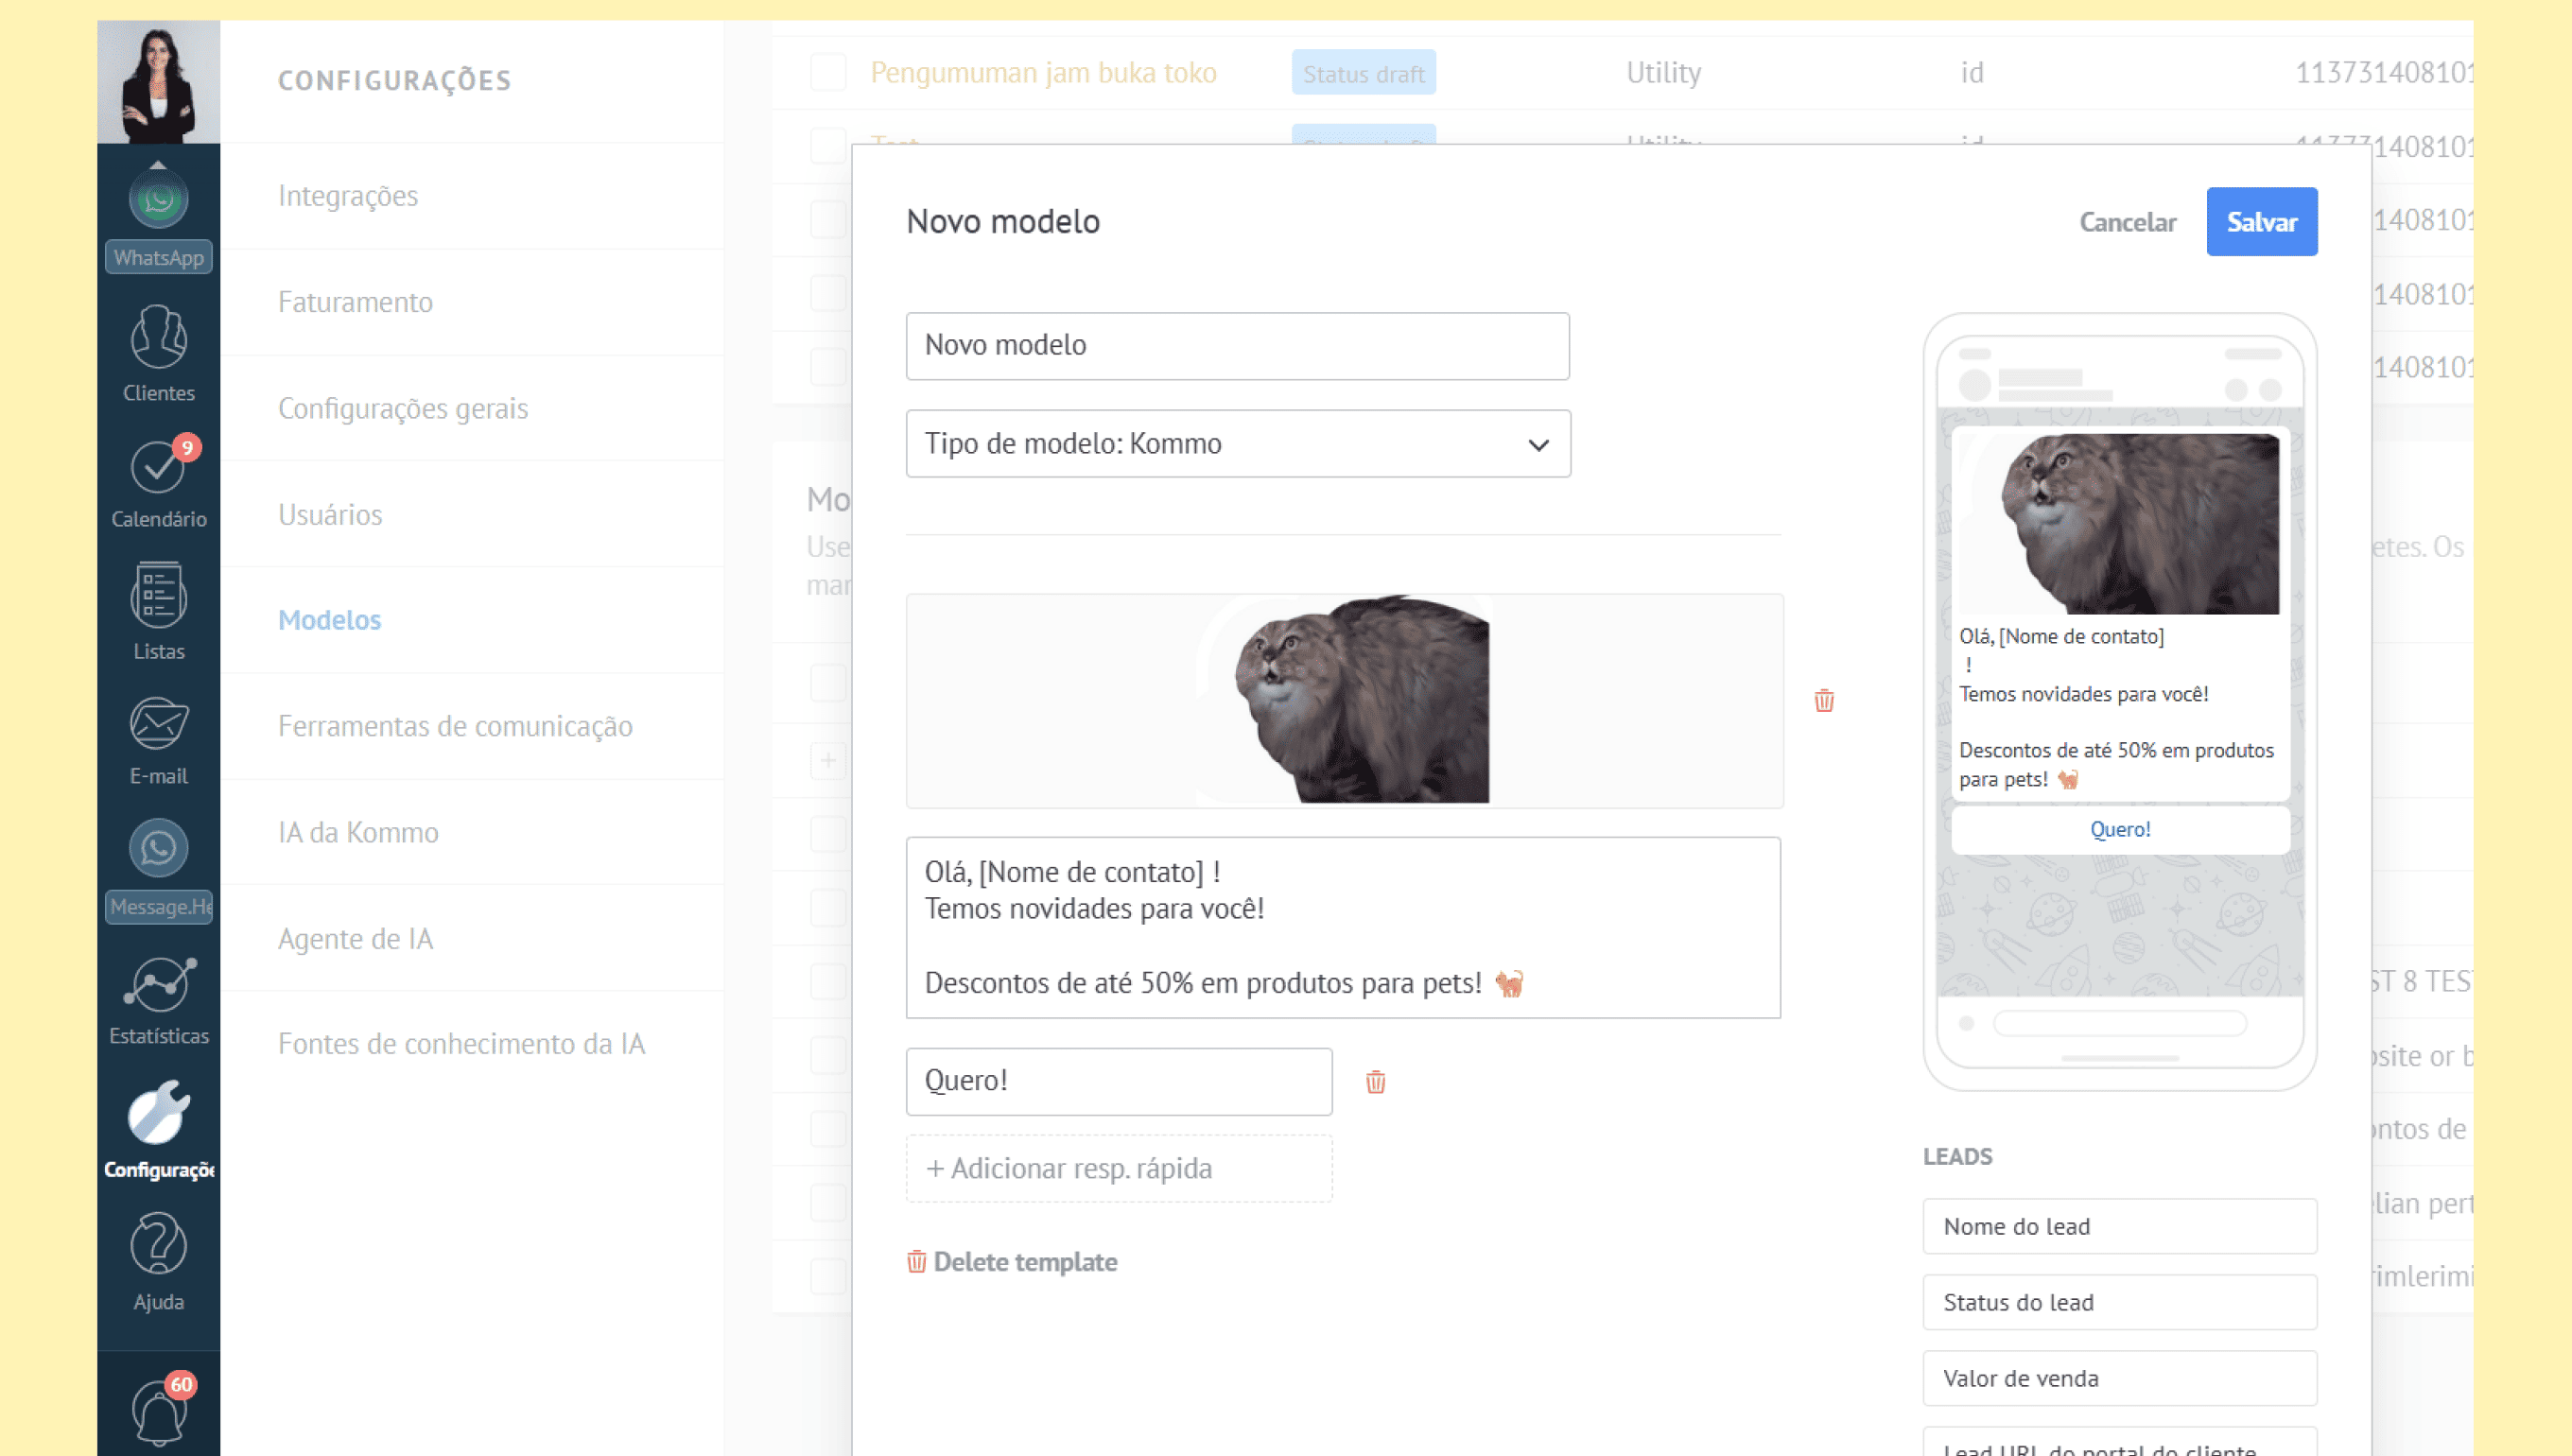Image resolution: width=2572 pixels, height=1456 pixels.
Task: Go to Integrações settings menu item
Action: pyautogui.click(x=348, y=196)
